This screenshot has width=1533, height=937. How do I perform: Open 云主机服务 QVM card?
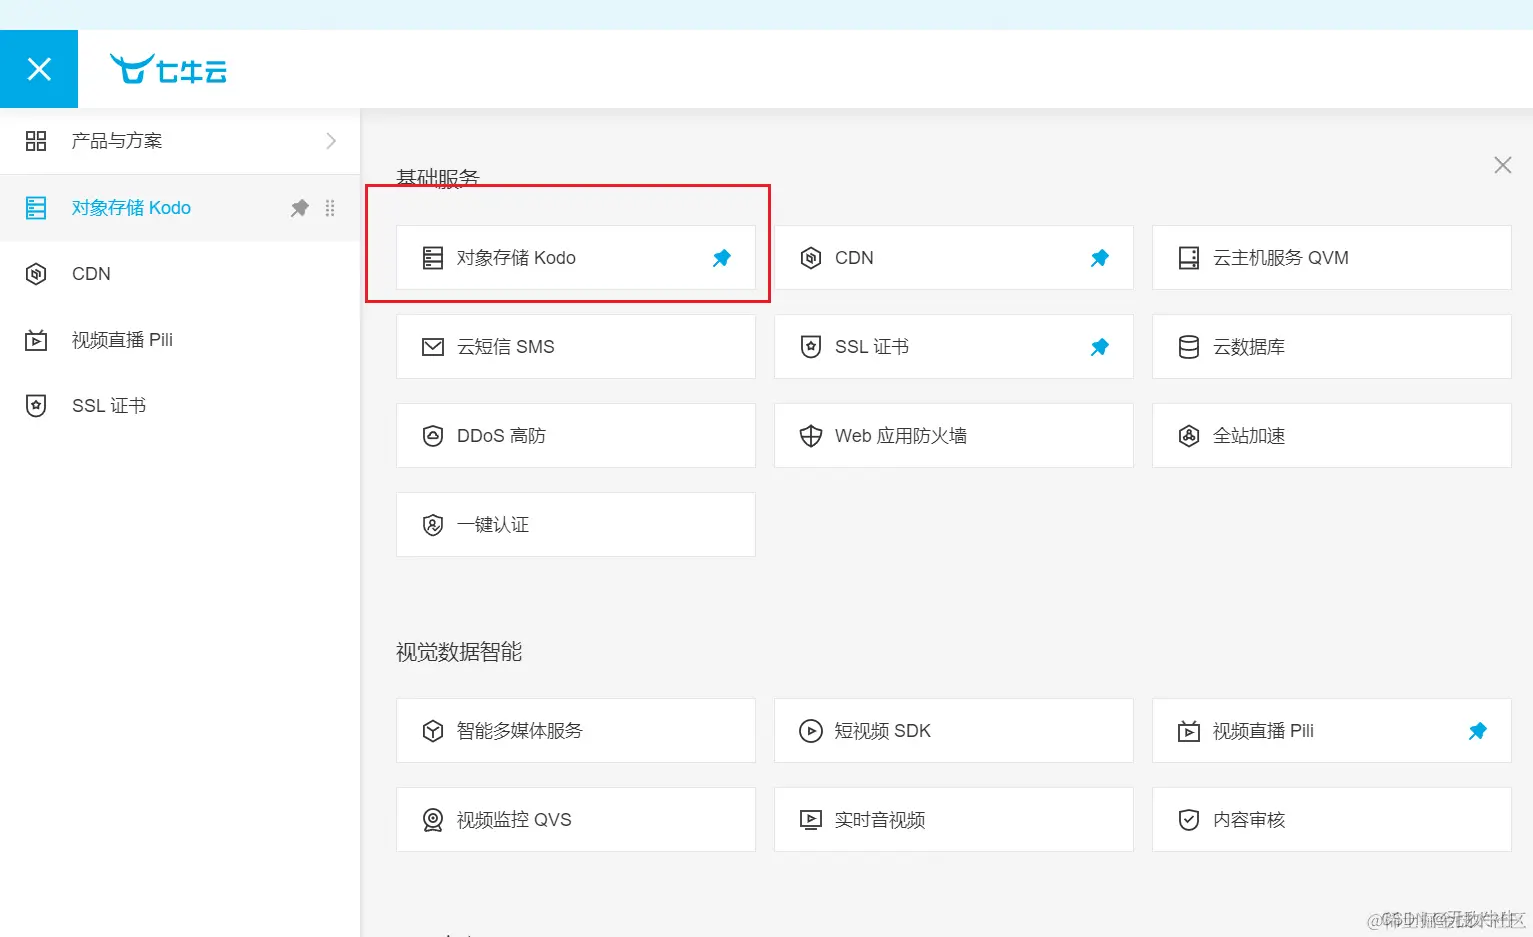click(1332, 258)
